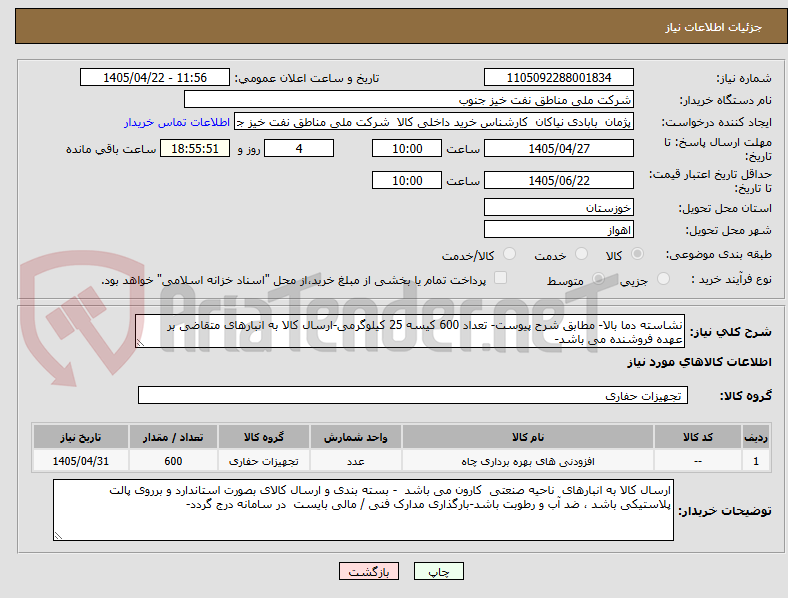This screenshot has width=788, height=598.
Task: Click the شرح کلی نیاز description textarea
Action: click(x=410, y=331)
